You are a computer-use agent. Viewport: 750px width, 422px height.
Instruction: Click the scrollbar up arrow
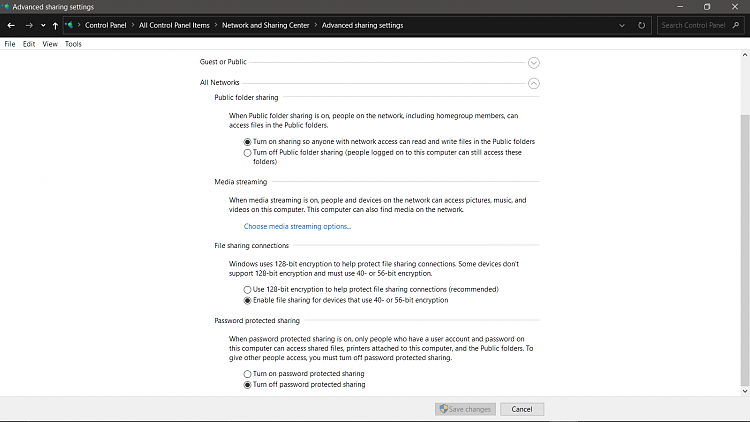tap(745, 55)
